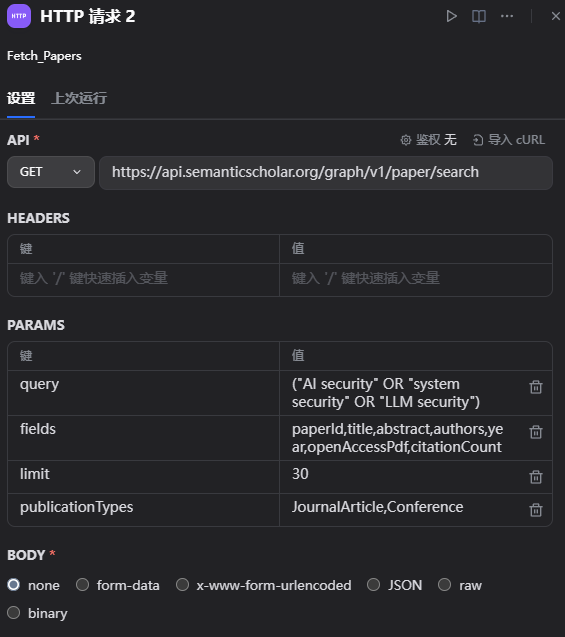
Task: Open the help docs book icon
Action: pyautogui.click(x=479, y=16)
